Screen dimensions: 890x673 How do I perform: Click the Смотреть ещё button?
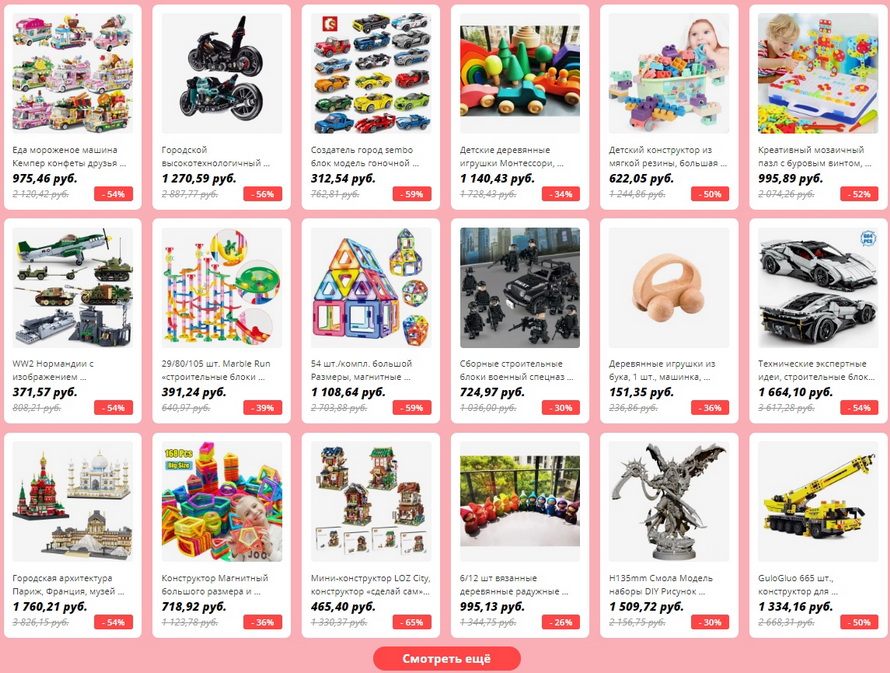447,659
